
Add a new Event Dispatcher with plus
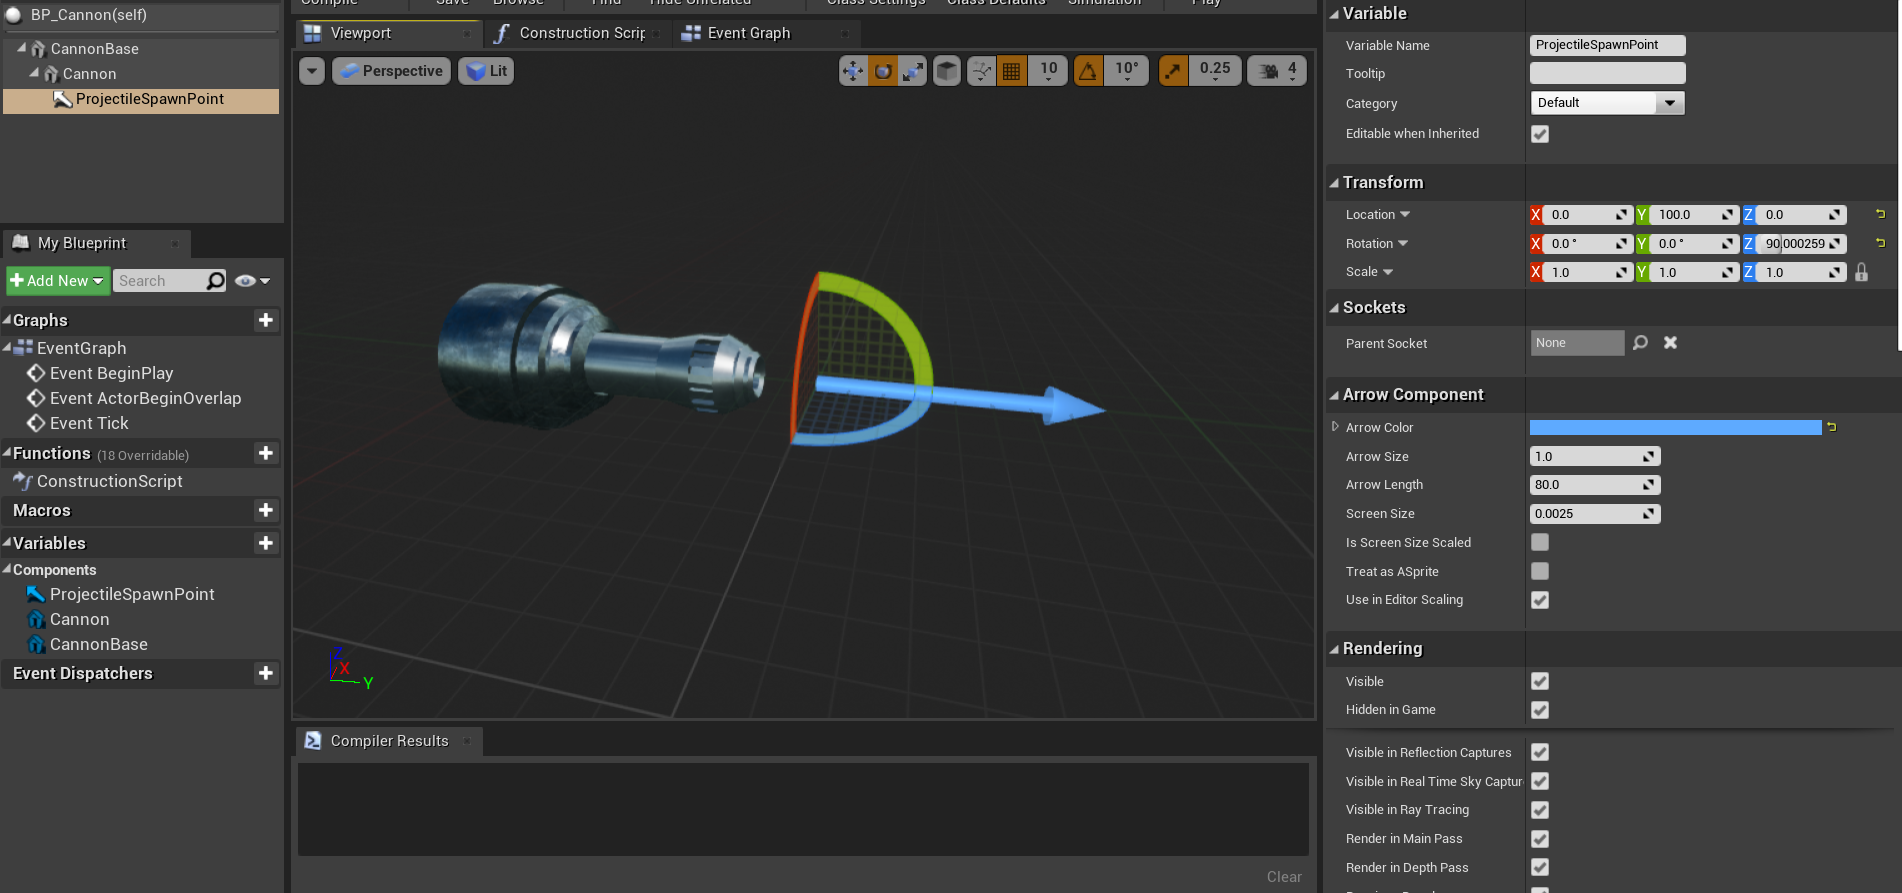[x=266, y=673]
